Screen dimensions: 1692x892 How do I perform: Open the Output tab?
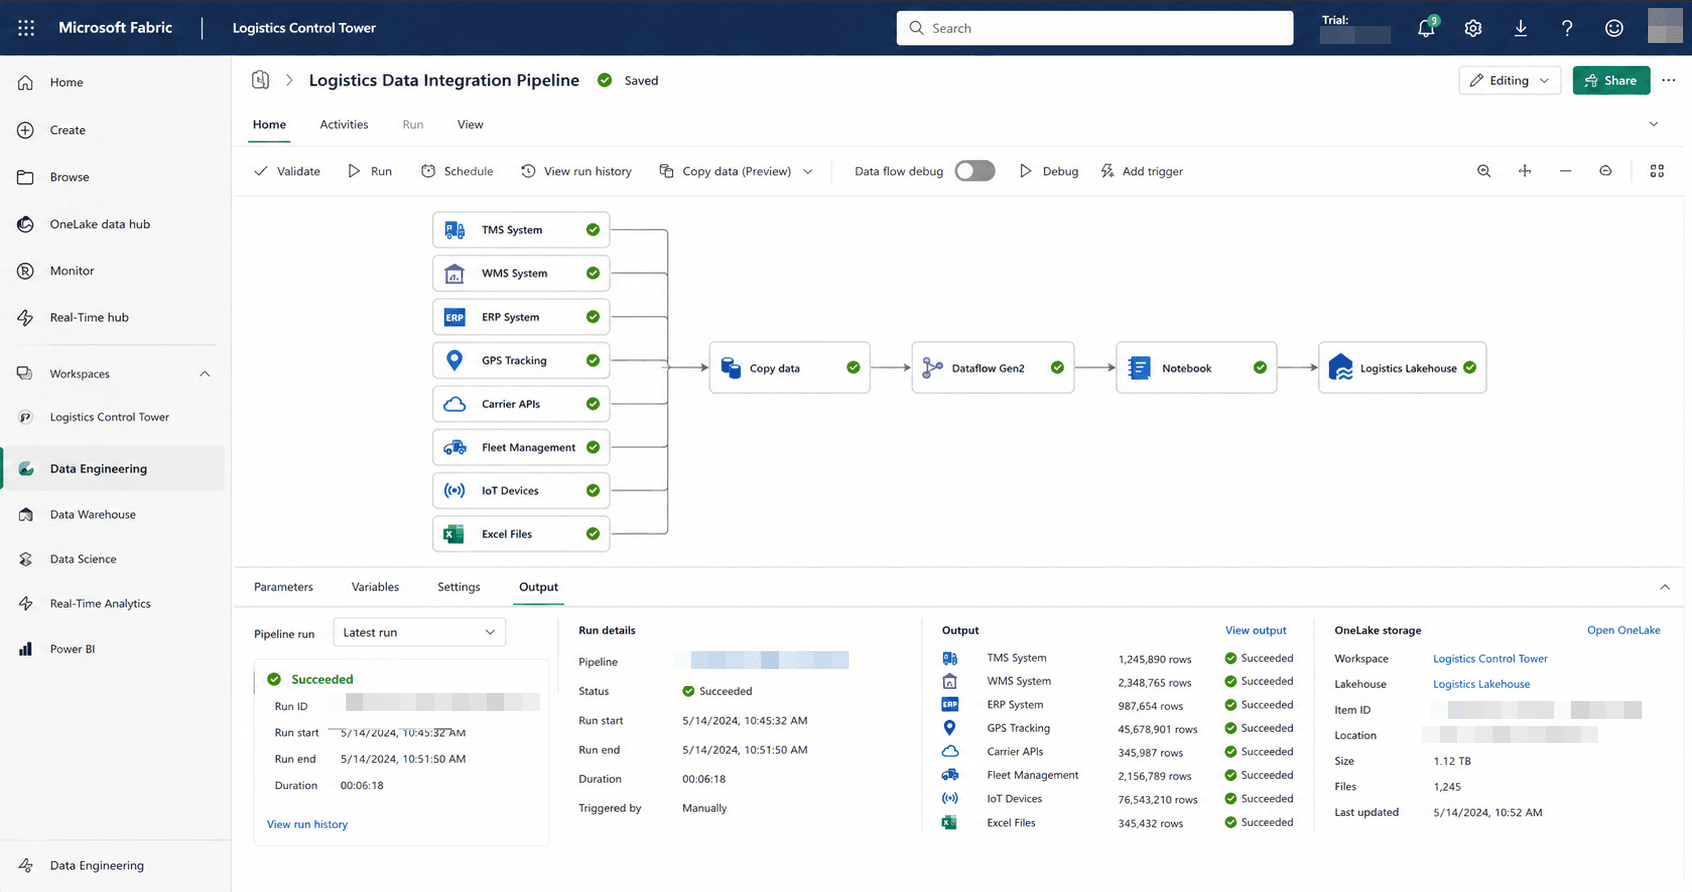(538, 587)
